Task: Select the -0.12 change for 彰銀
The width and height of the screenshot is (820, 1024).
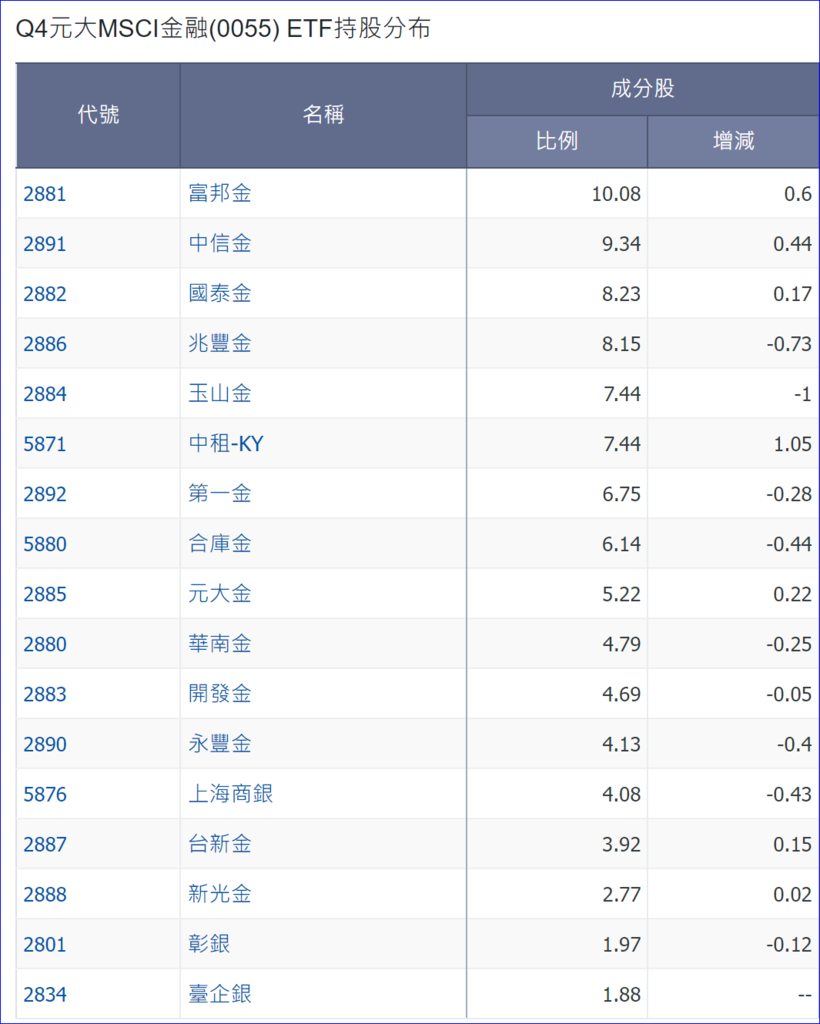Action: pyautogui.click(x=789, y=945)
